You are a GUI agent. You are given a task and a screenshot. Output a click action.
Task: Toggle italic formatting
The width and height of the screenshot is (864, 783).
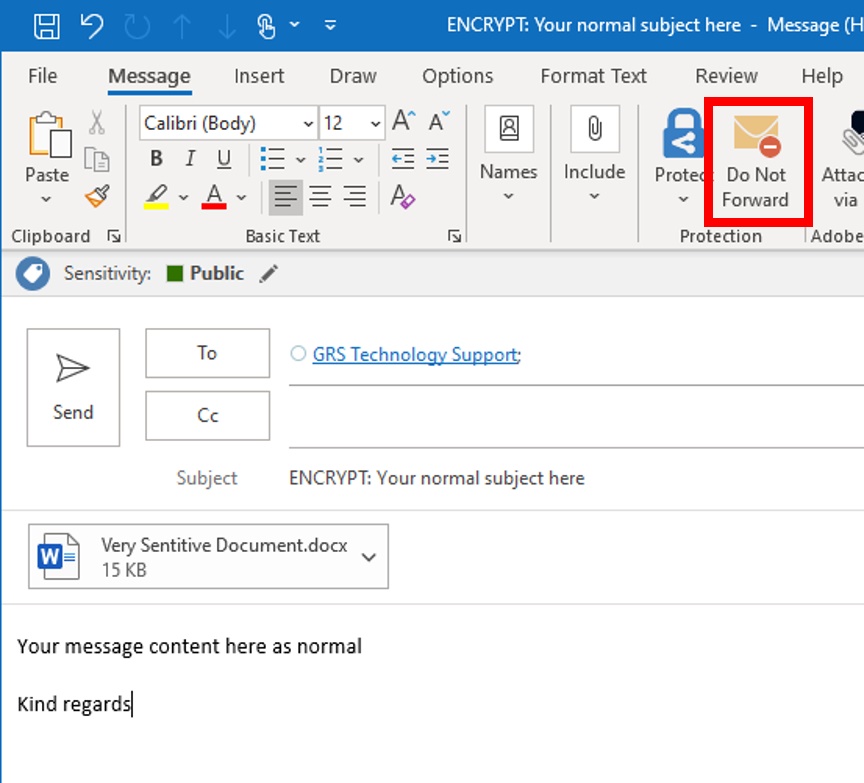(x=189, y=158)
